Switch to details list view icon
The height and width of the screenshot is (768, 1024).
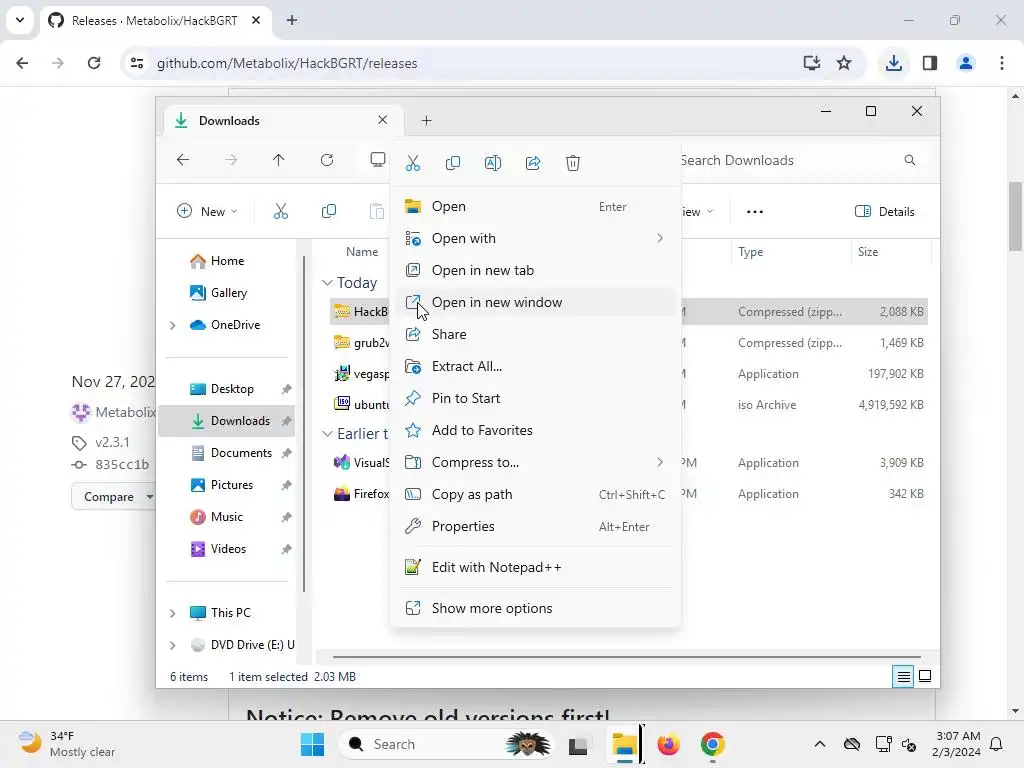(x=903, y=677)
